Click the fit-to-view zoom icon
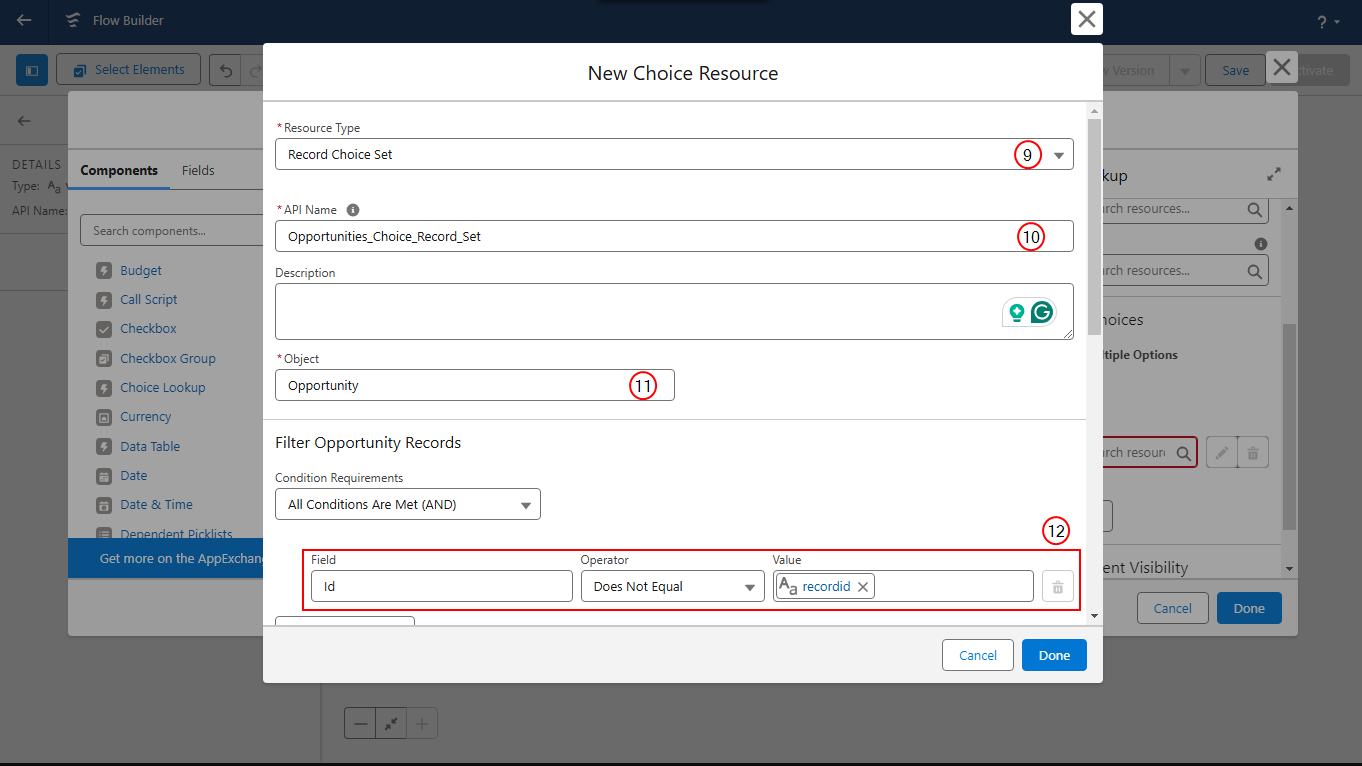1362x766 pixels. point(391,723)
